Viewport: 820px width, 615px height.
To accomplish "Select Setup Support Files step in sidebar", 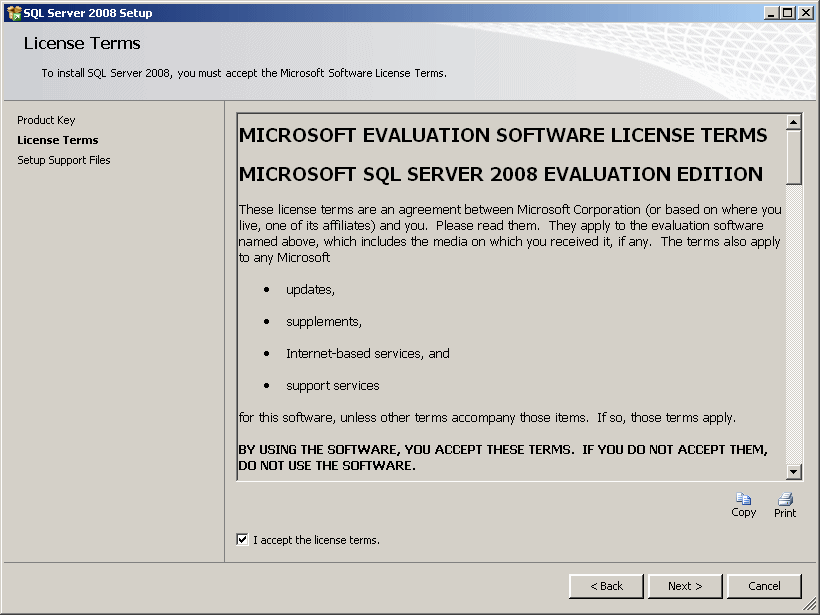I will click(64, 160).
